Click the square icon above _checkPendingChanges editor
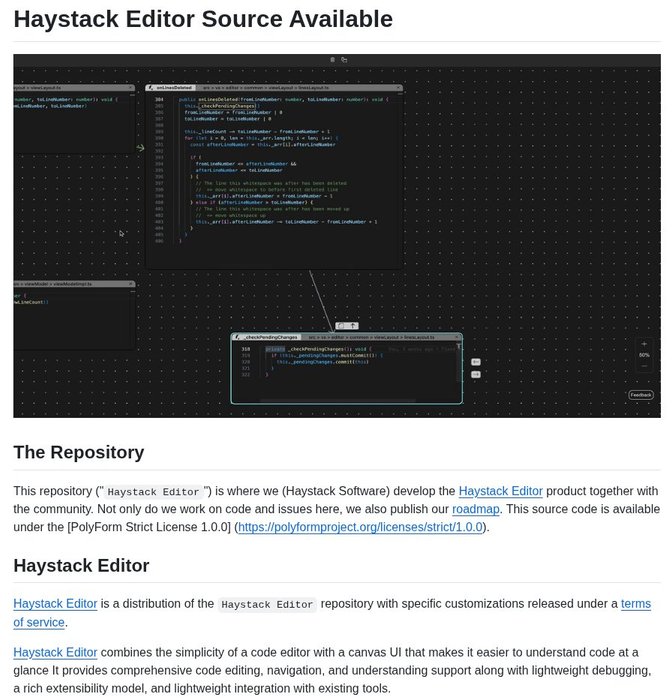This screenshot has width=672, height=700. pos(341,326)
